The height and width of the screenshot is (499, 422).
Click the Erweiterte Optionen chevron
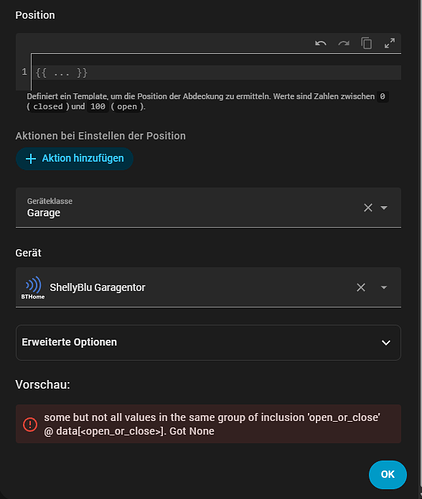click(x=386, y=343)
